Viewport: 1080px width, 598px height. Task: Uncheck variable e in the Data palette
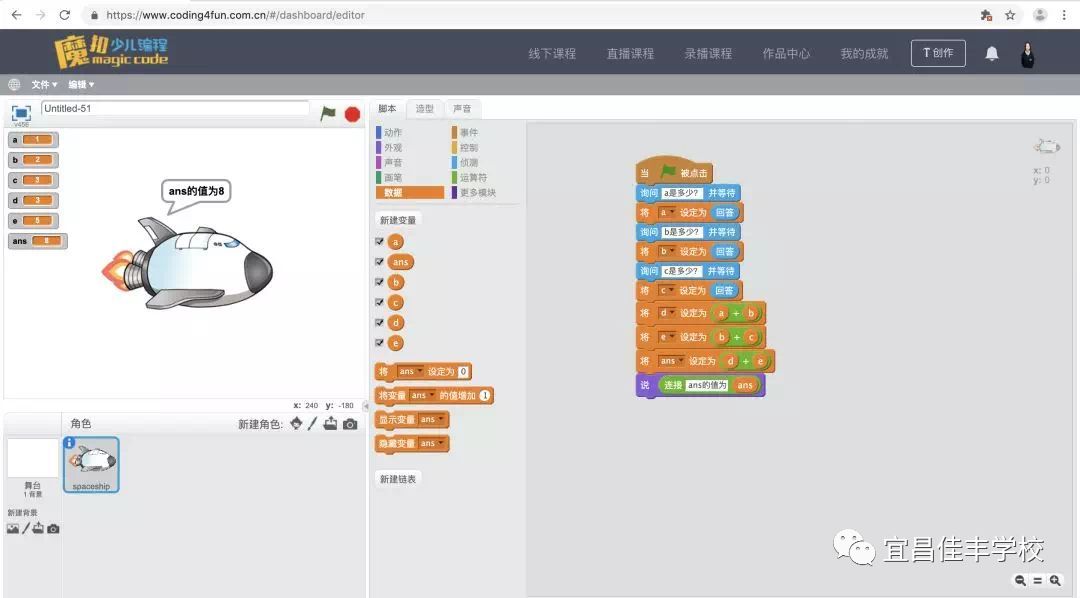point(380,344)
